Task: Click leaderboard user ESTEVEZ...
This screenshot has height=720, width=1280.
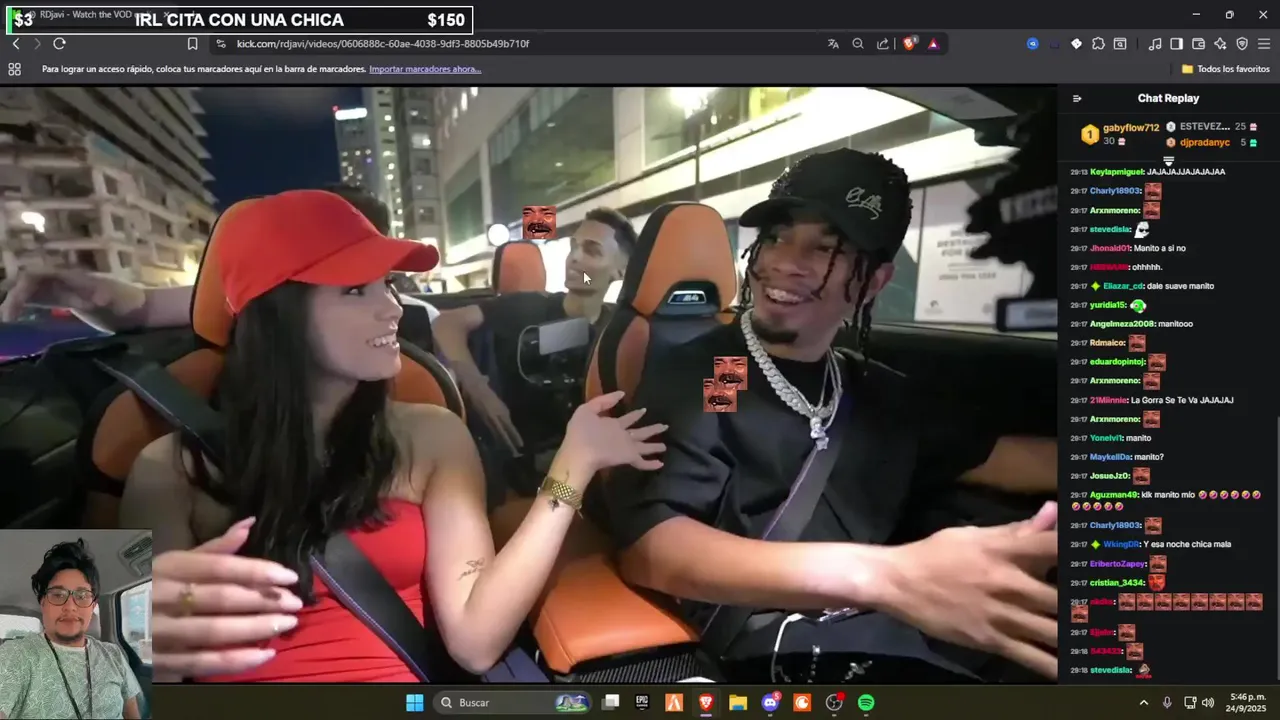Action: 1205,127
